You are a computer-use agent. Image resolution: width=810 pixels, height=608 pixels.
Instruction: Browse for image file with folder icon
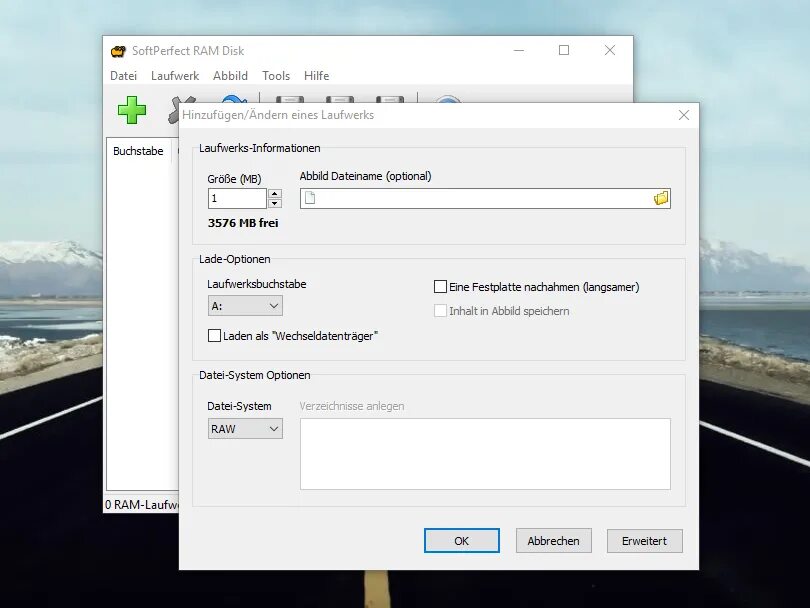[x=661, y=198]
